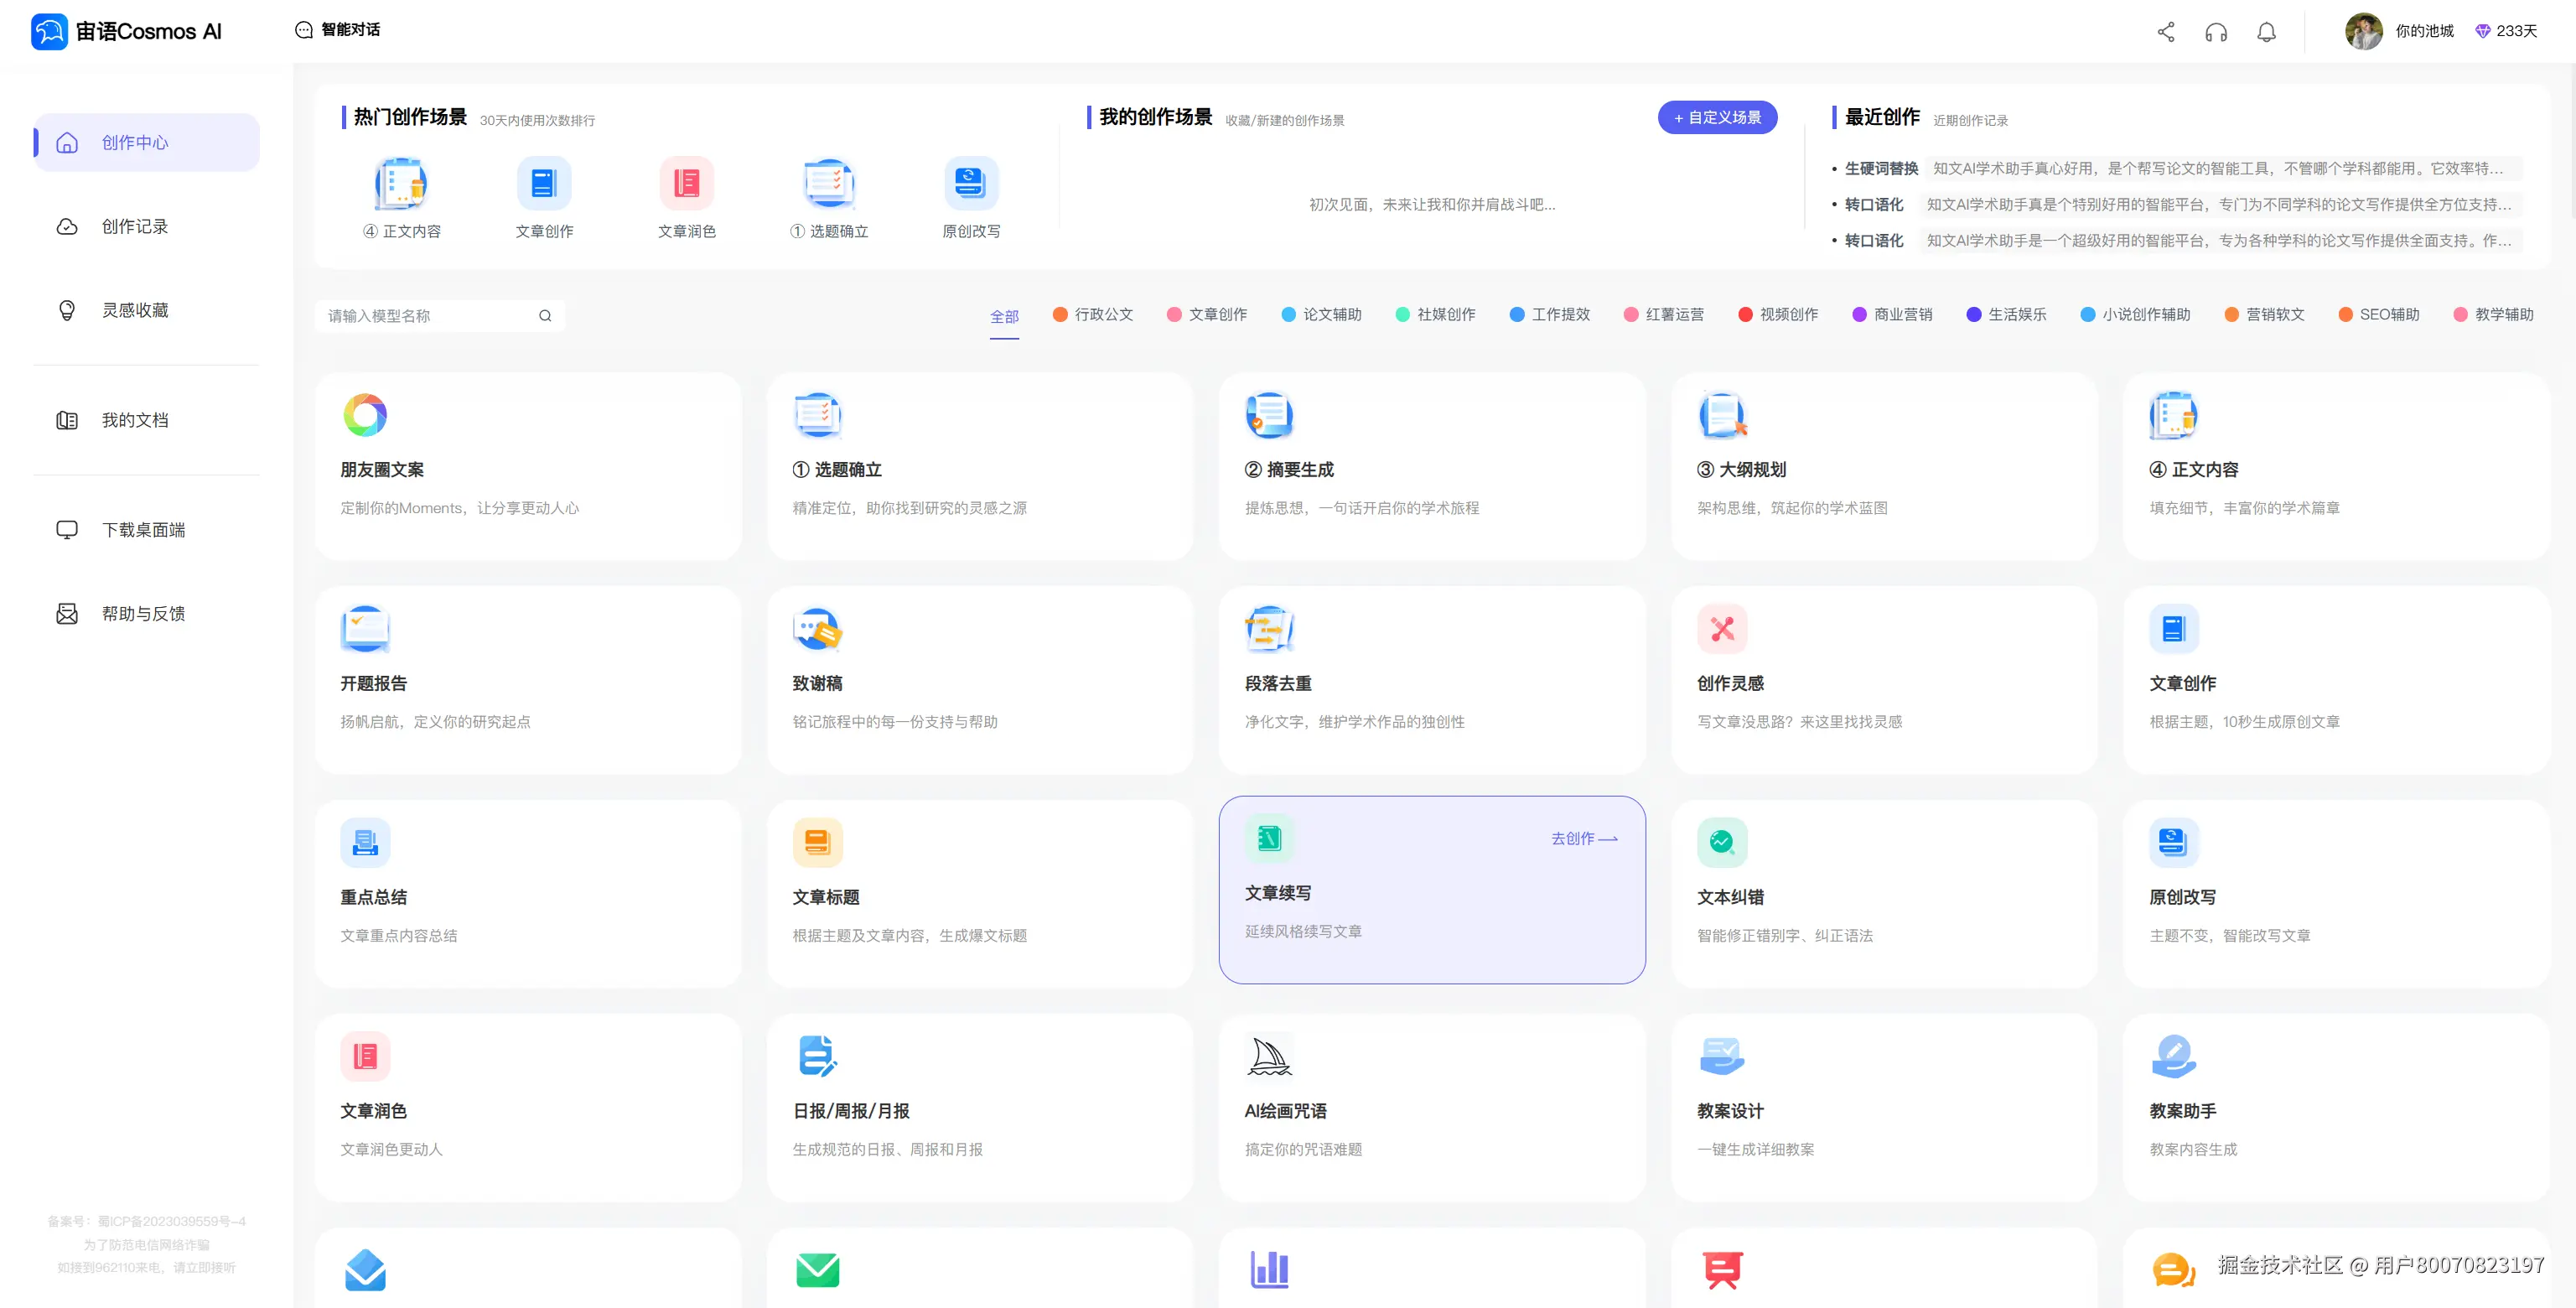Viewport: 2576px width, 1308px height.
Task: Click 去创作 link on 文章续写 card
Action: tap(1583, 839)
